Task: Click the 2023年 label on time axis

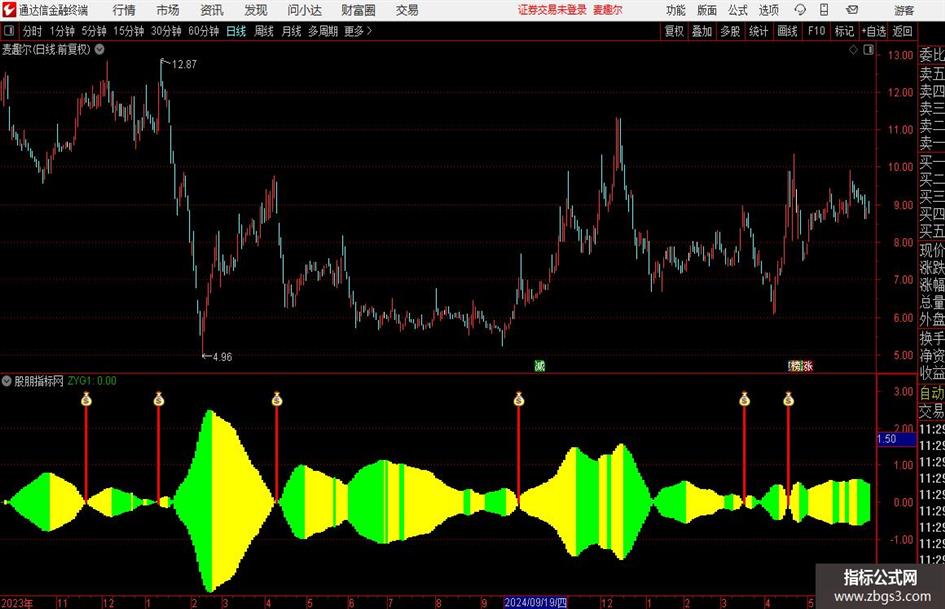Action: pyautogui.click(x=17, y=602)
